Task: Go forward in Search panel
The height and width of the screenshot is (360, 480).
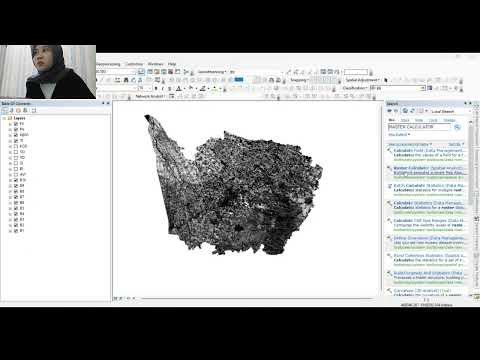Action: coord(396,111)
